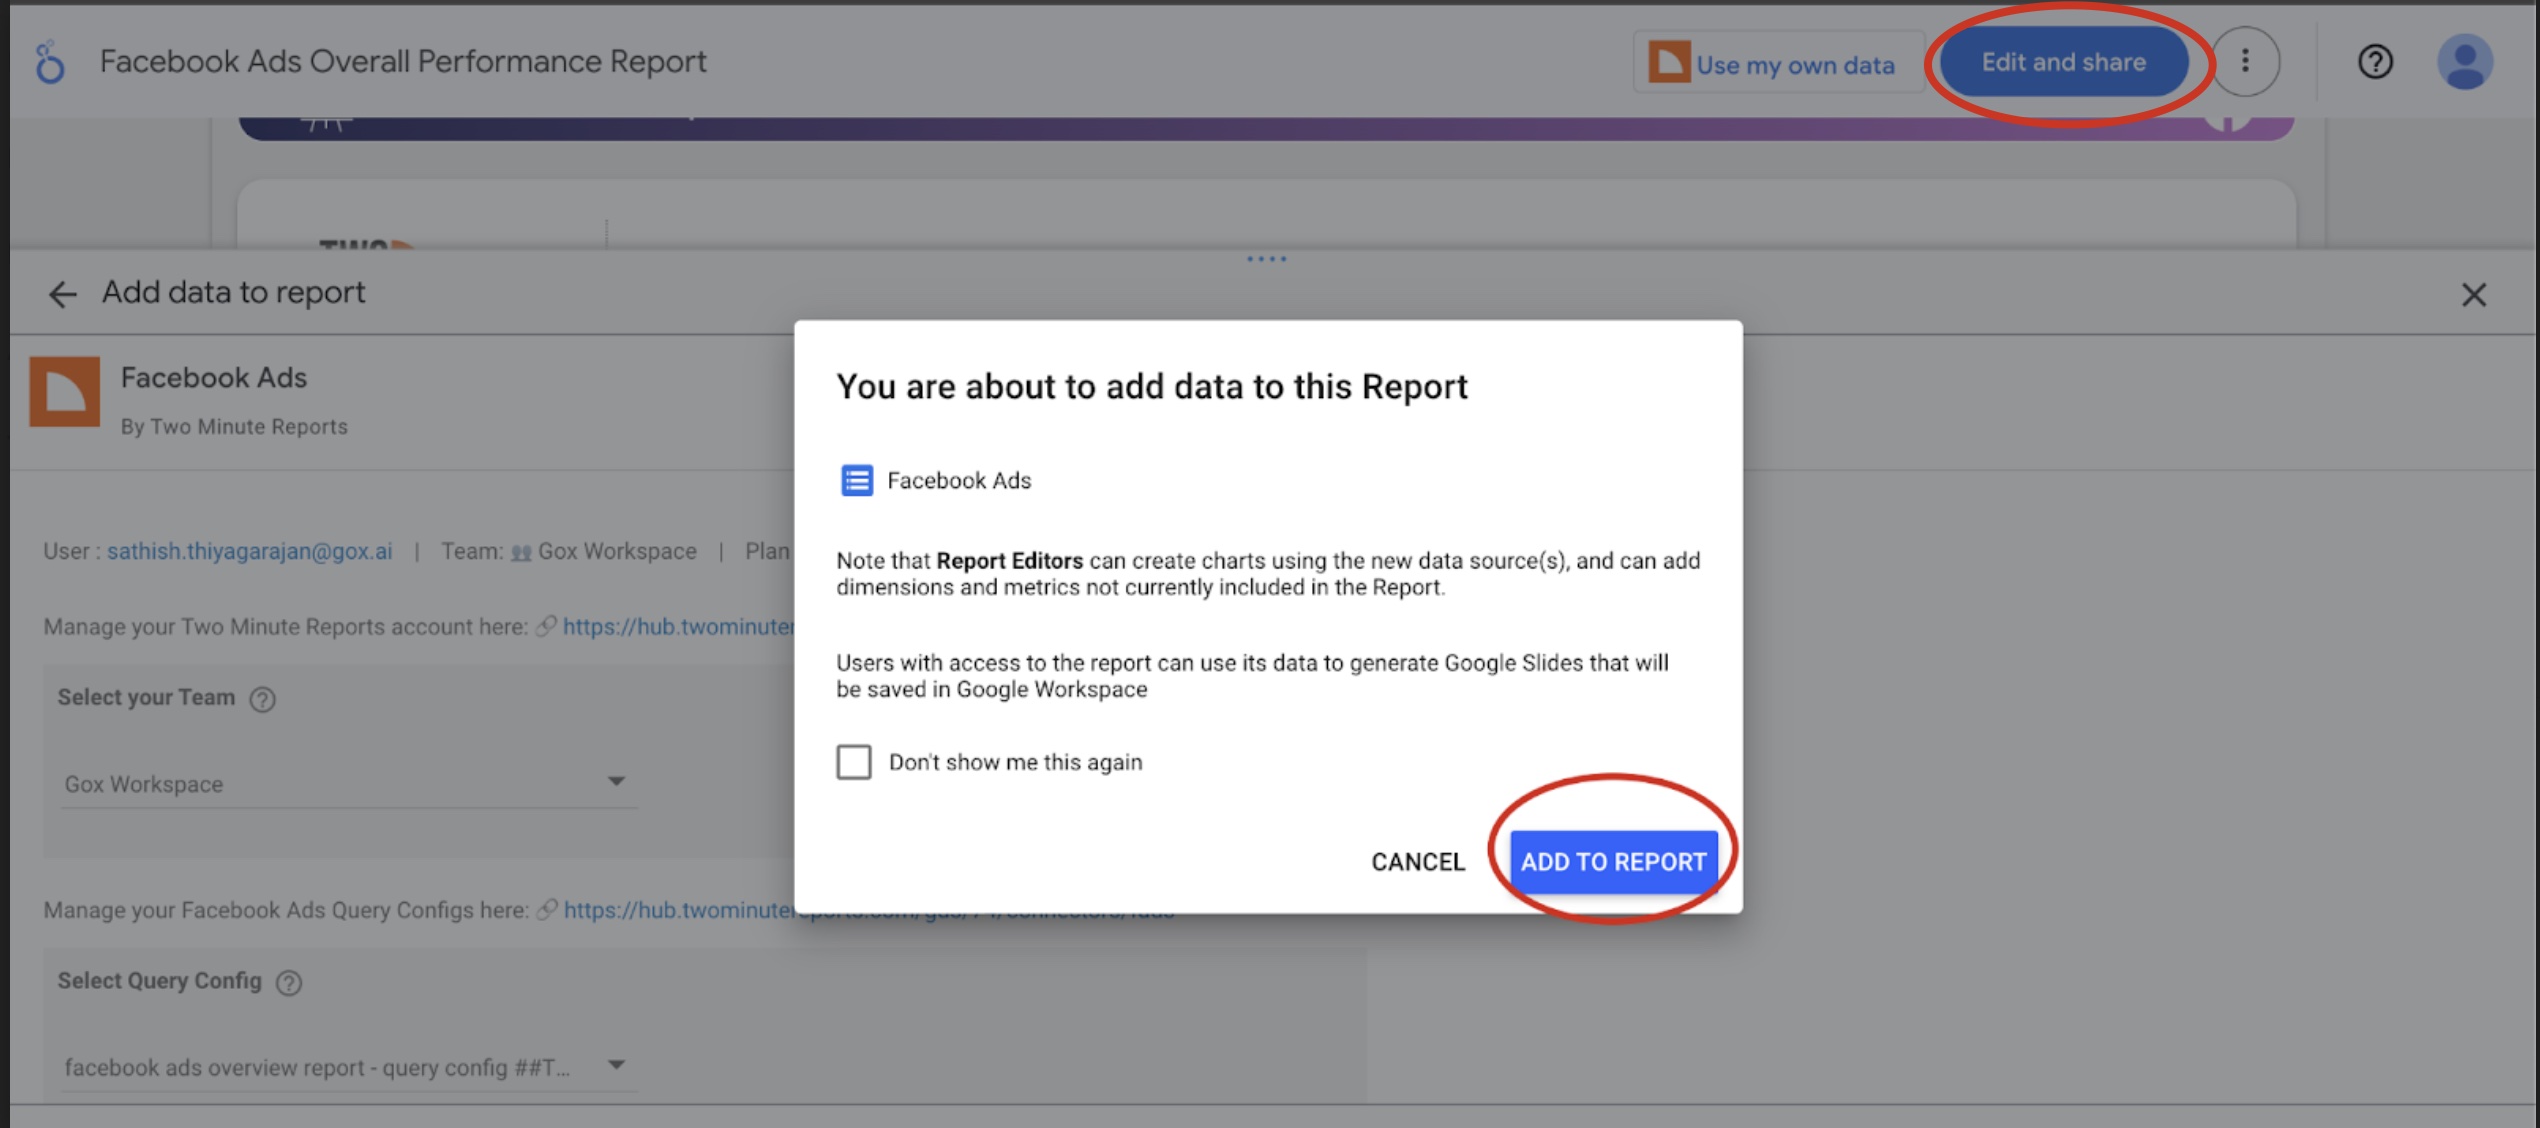
Task: Open the Two Minute Reports account hub link
Action: pyautogui.click(x=679, y=627)
